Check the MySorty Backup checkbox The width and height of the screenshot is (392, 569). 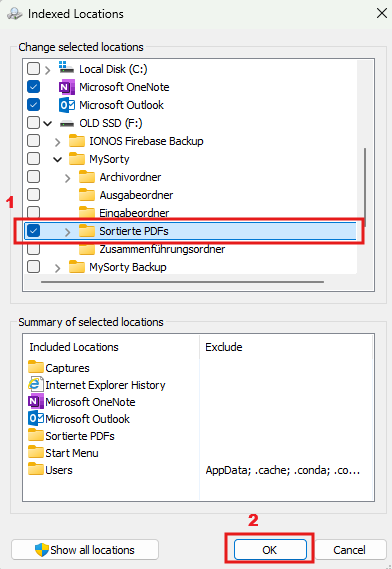33,267
